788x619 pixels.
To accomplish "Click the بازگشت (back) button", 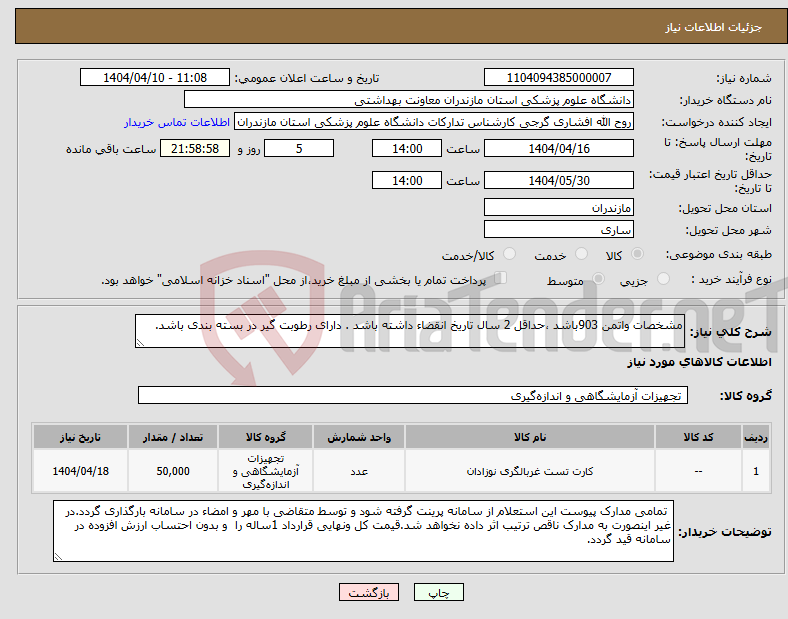I will 369,592.
